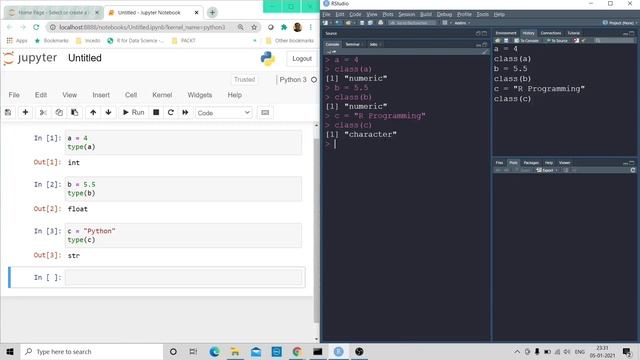Cut selected cells with scissors icon

(43, 112)
